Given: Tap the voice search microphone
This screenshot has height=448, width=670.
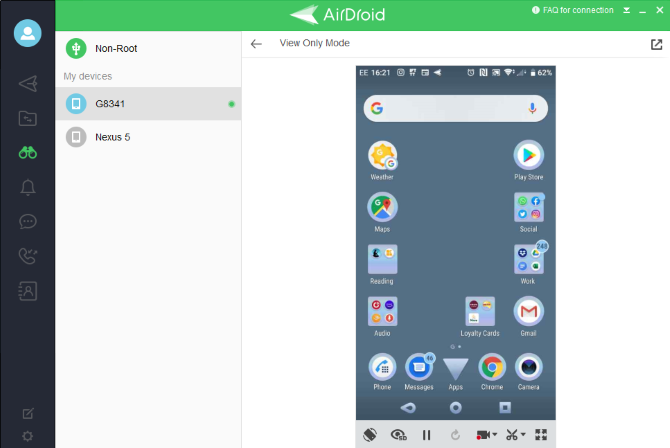Looking at the screenshot, I should 532,109.
